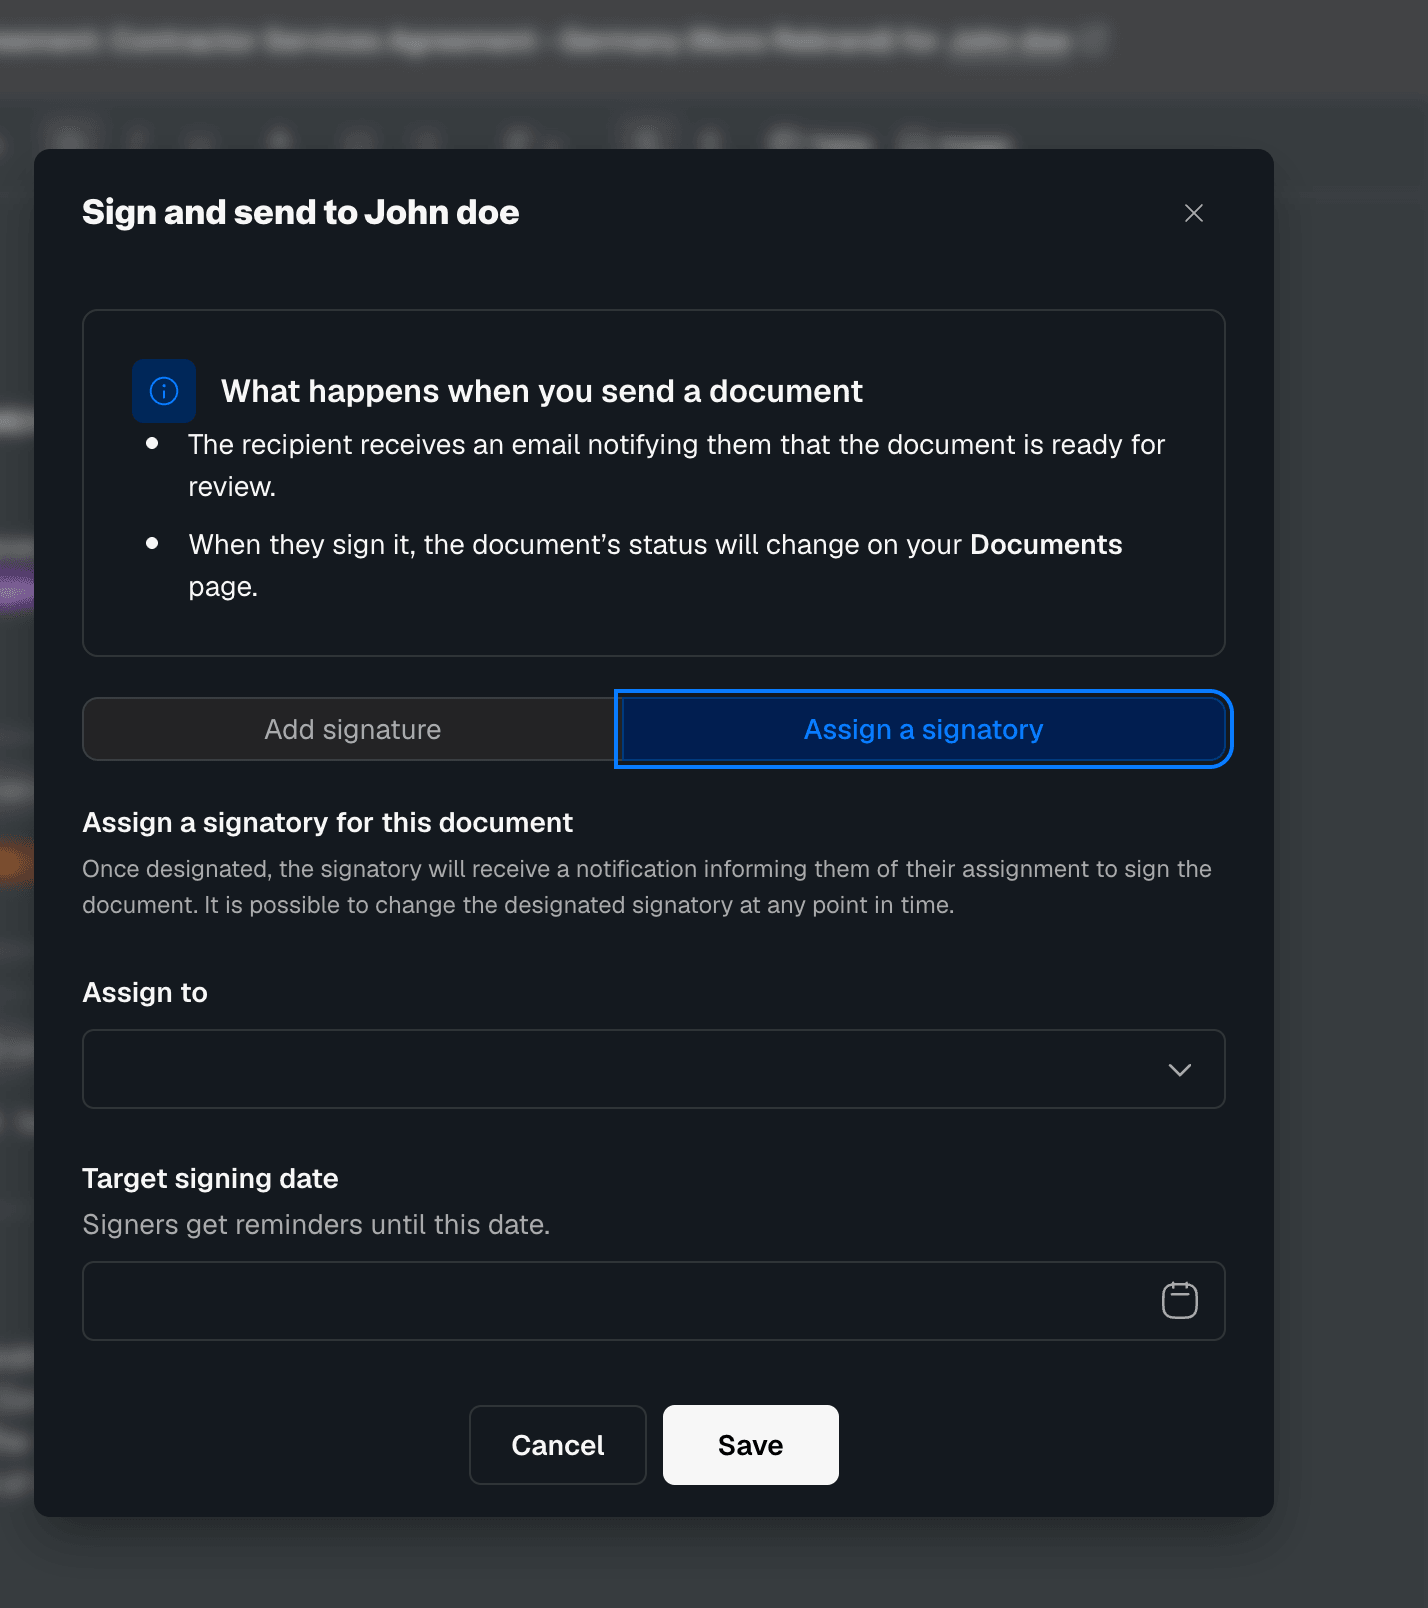Click the Assign to field label
The height and width of the screenshot is (1608, 1428).
[145, 992]
